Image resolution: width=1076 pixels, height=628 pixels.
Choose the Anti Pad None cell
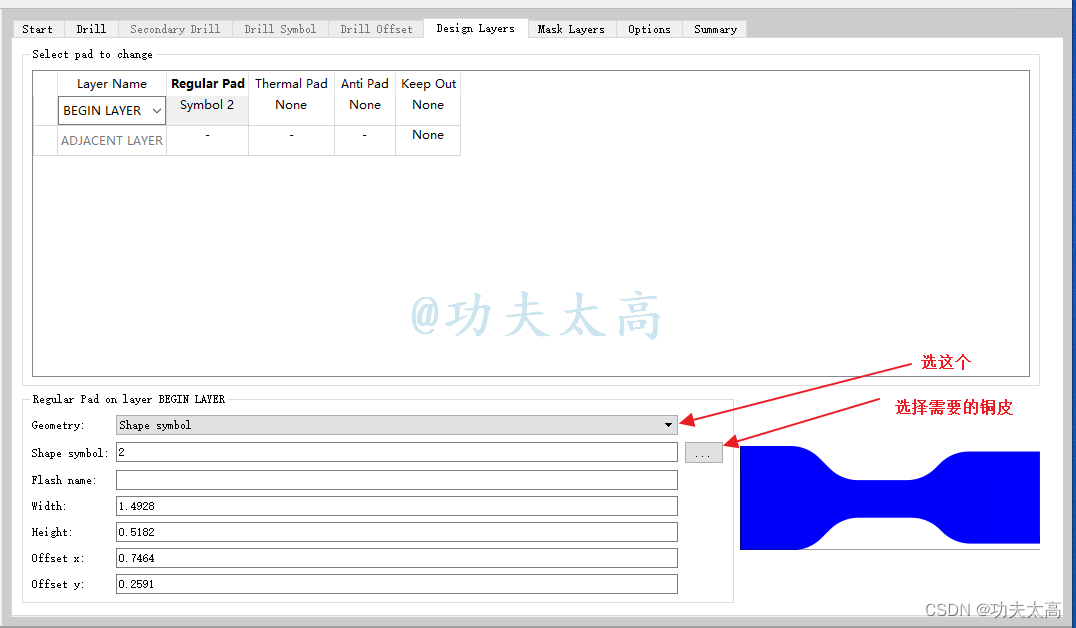(365, 105)
